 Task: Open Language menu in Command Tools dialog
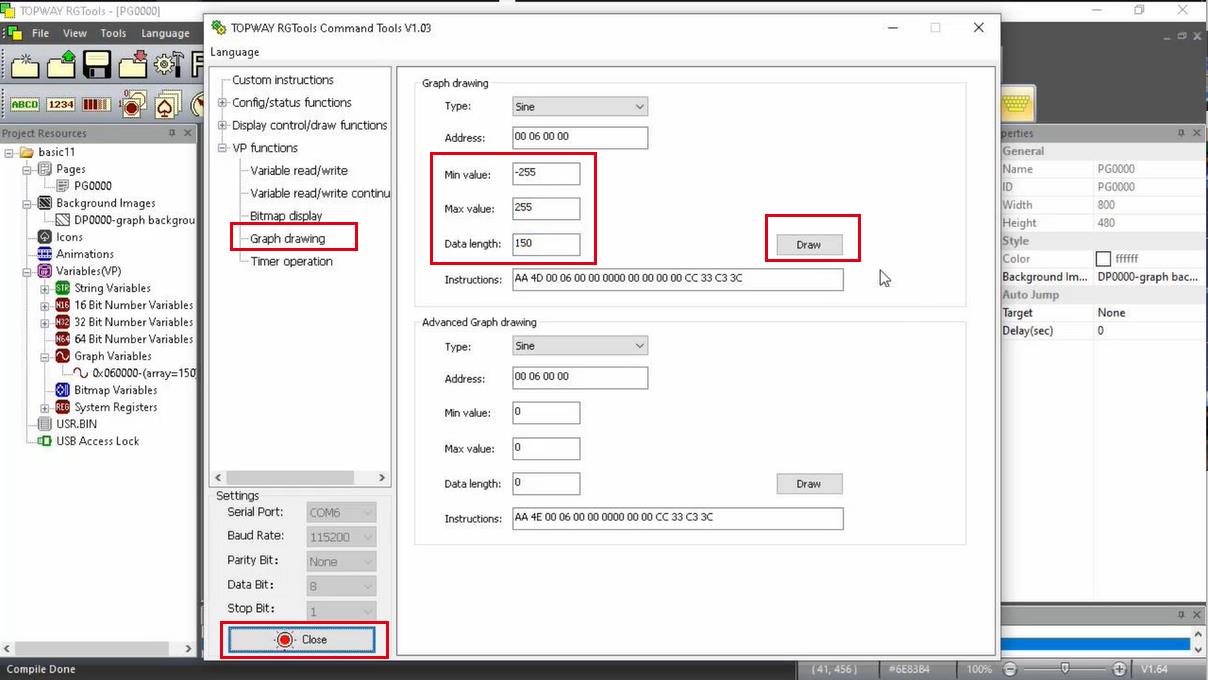(x=235, y=52)
